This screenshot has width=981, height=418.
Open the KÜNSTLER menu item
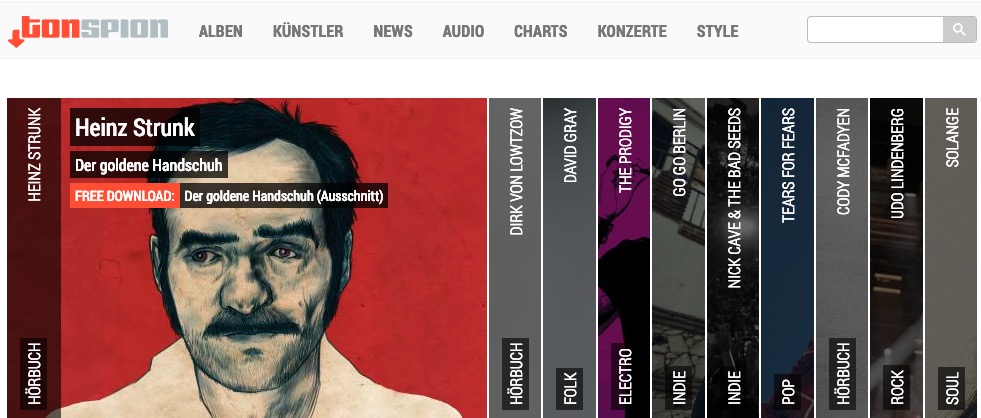tap(308, 31)
